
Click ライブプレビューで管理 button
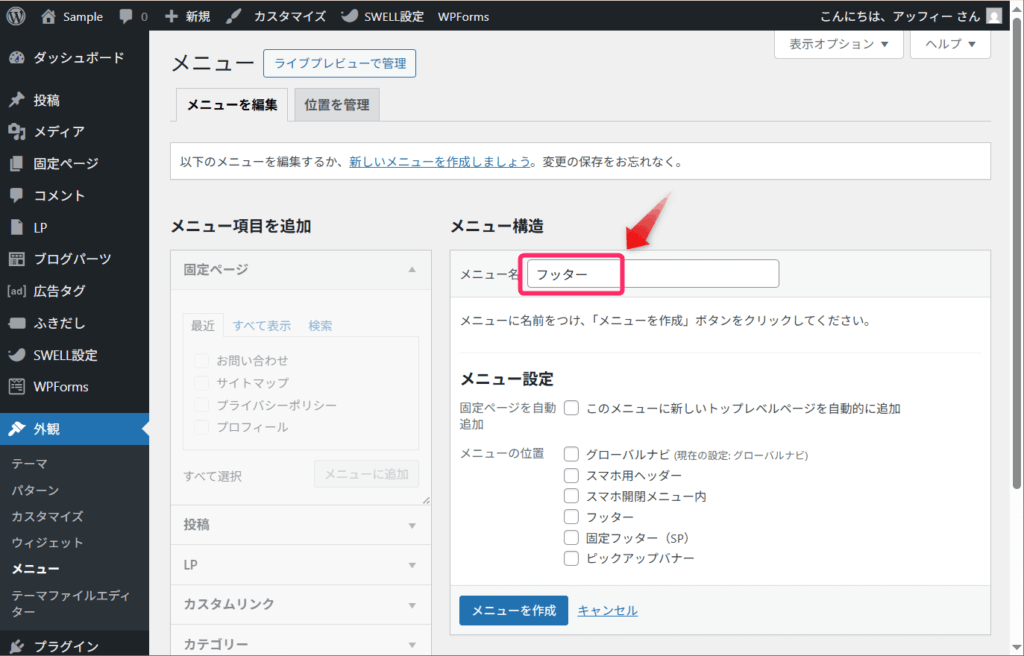(x=340, y=63)
